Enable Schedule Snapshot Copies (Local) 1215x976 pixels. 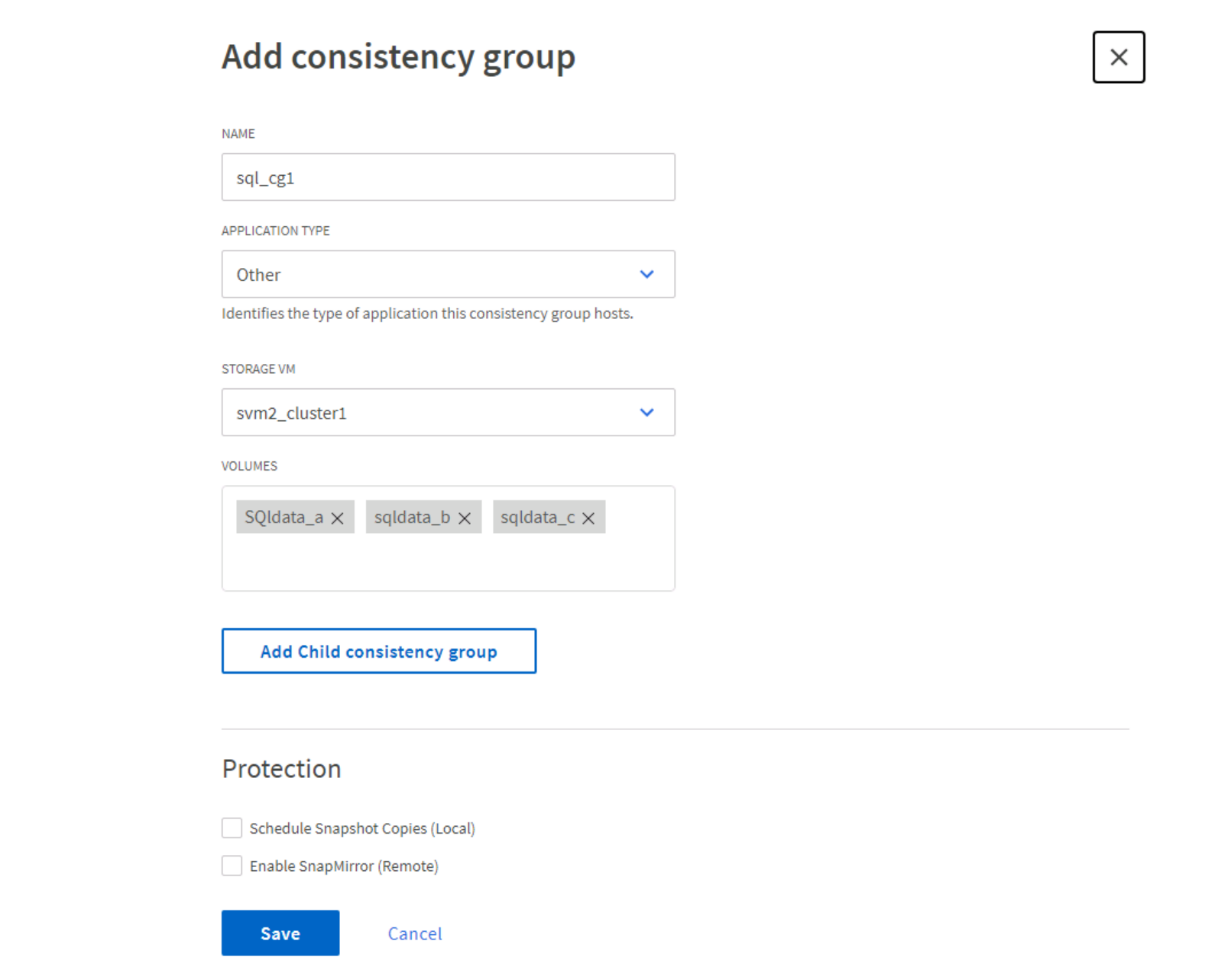pyautogui.click(x=232, y=828)
